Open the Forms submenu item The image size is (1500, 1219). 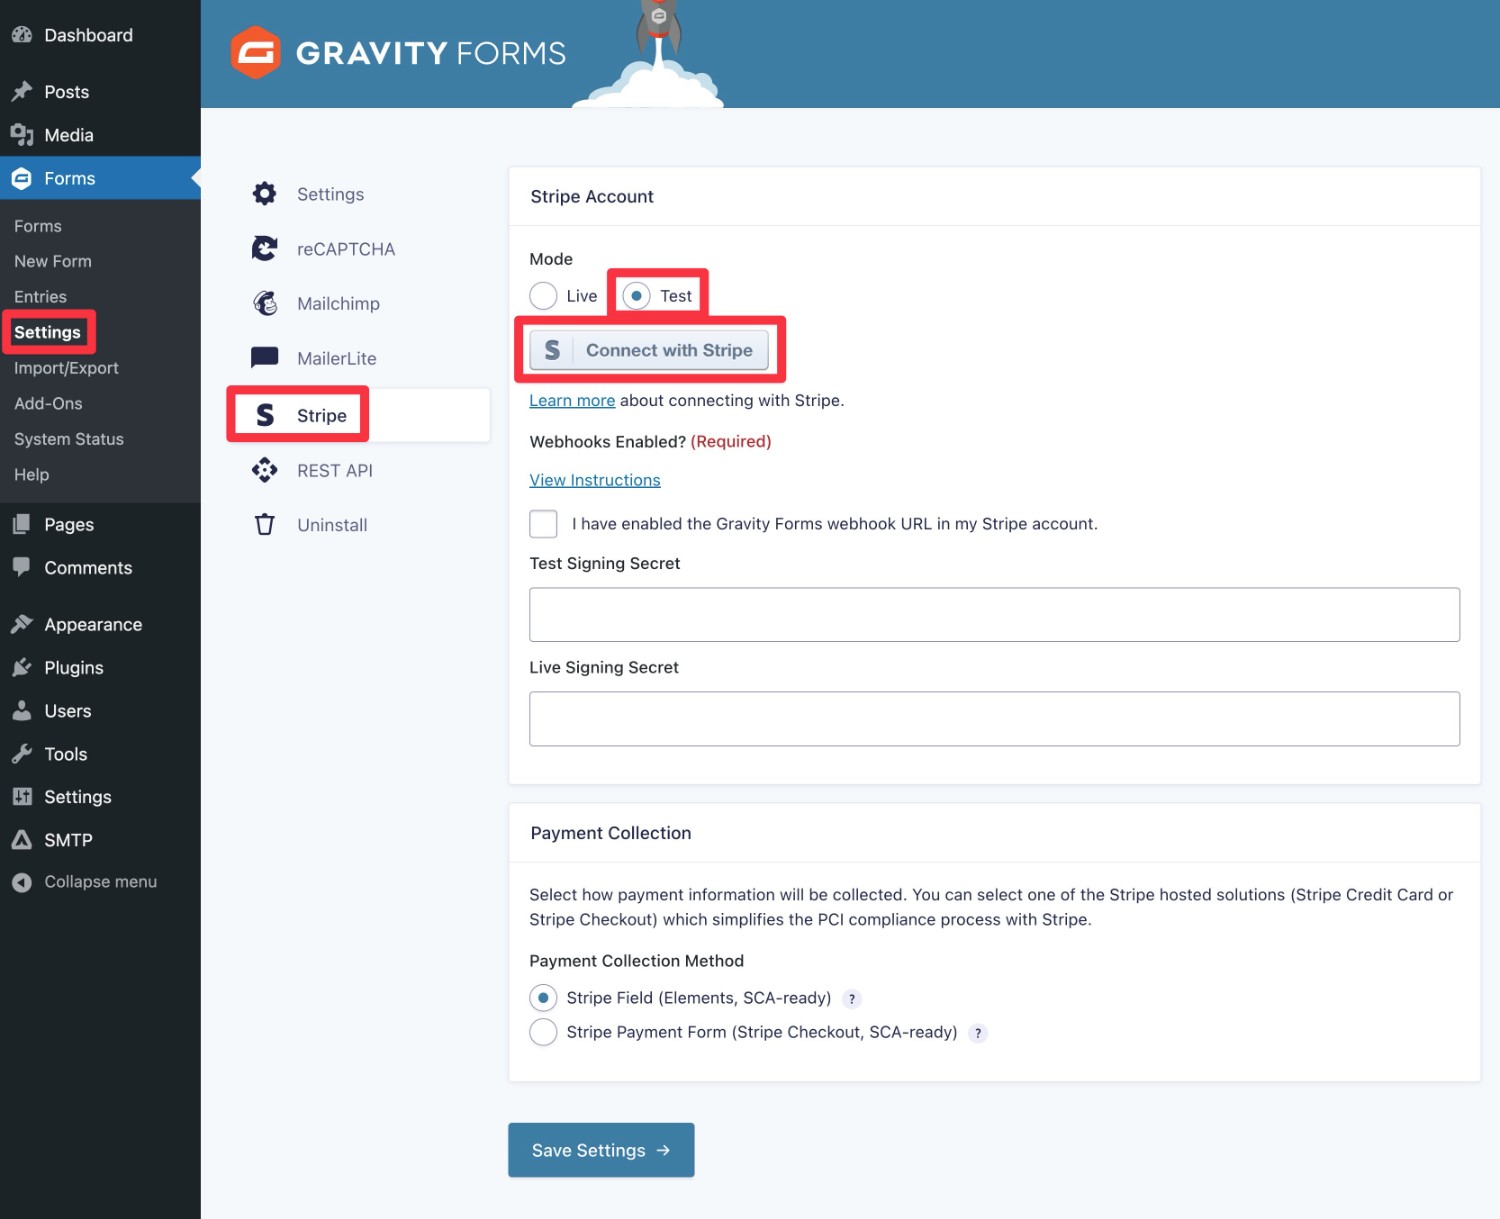[38, 226]
